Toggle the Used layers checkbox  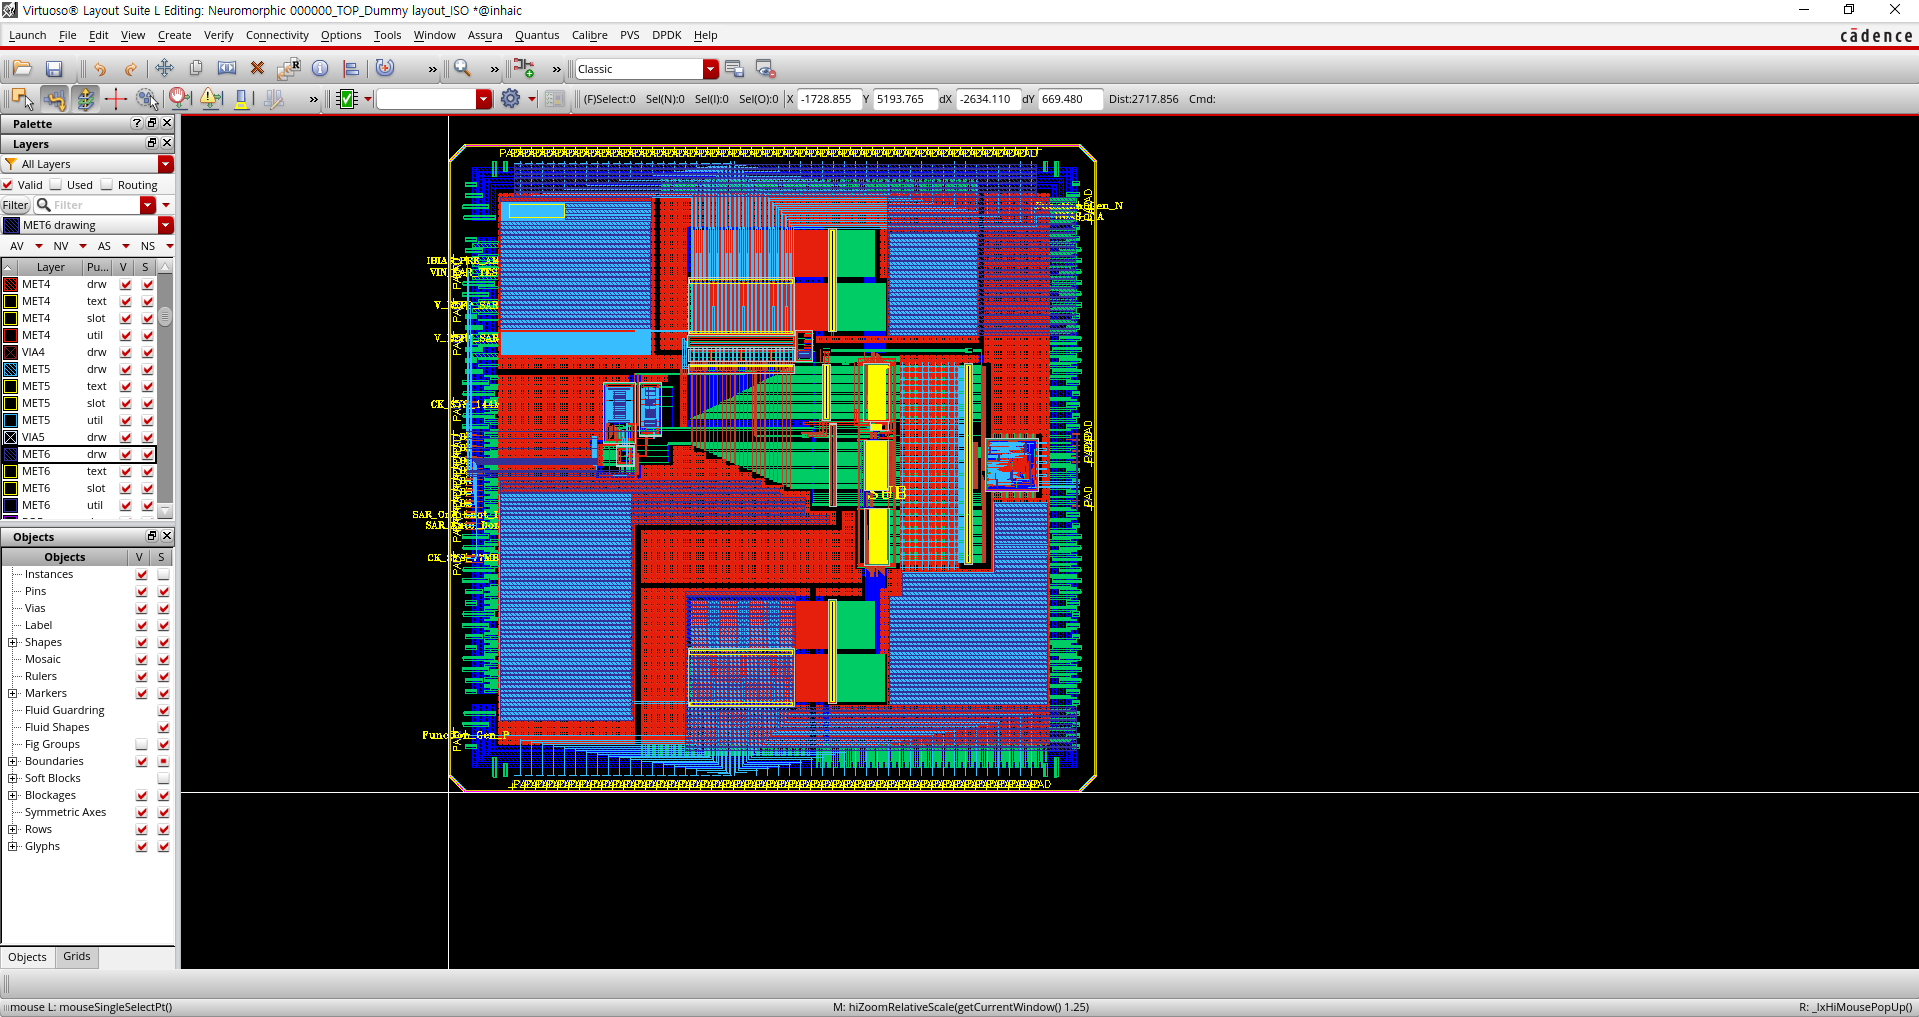(x=57, y=185)
